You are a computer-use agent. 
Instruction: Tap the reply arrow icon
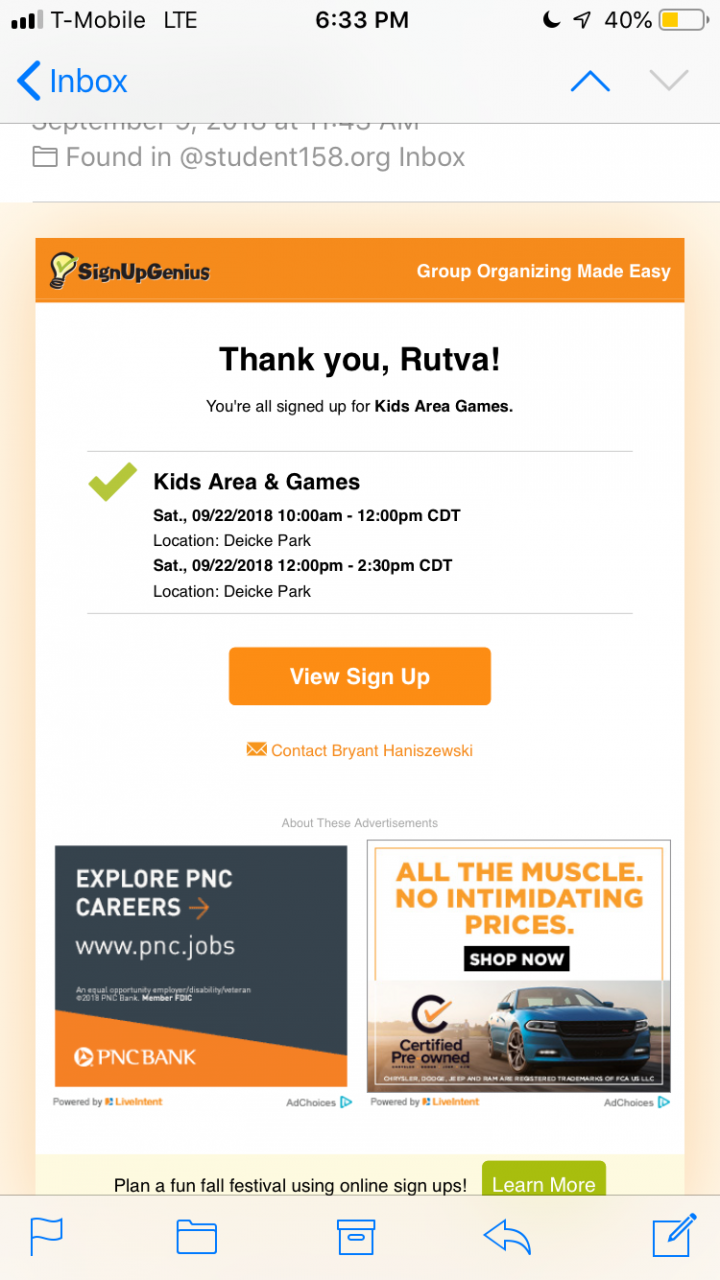point(507,1237)
